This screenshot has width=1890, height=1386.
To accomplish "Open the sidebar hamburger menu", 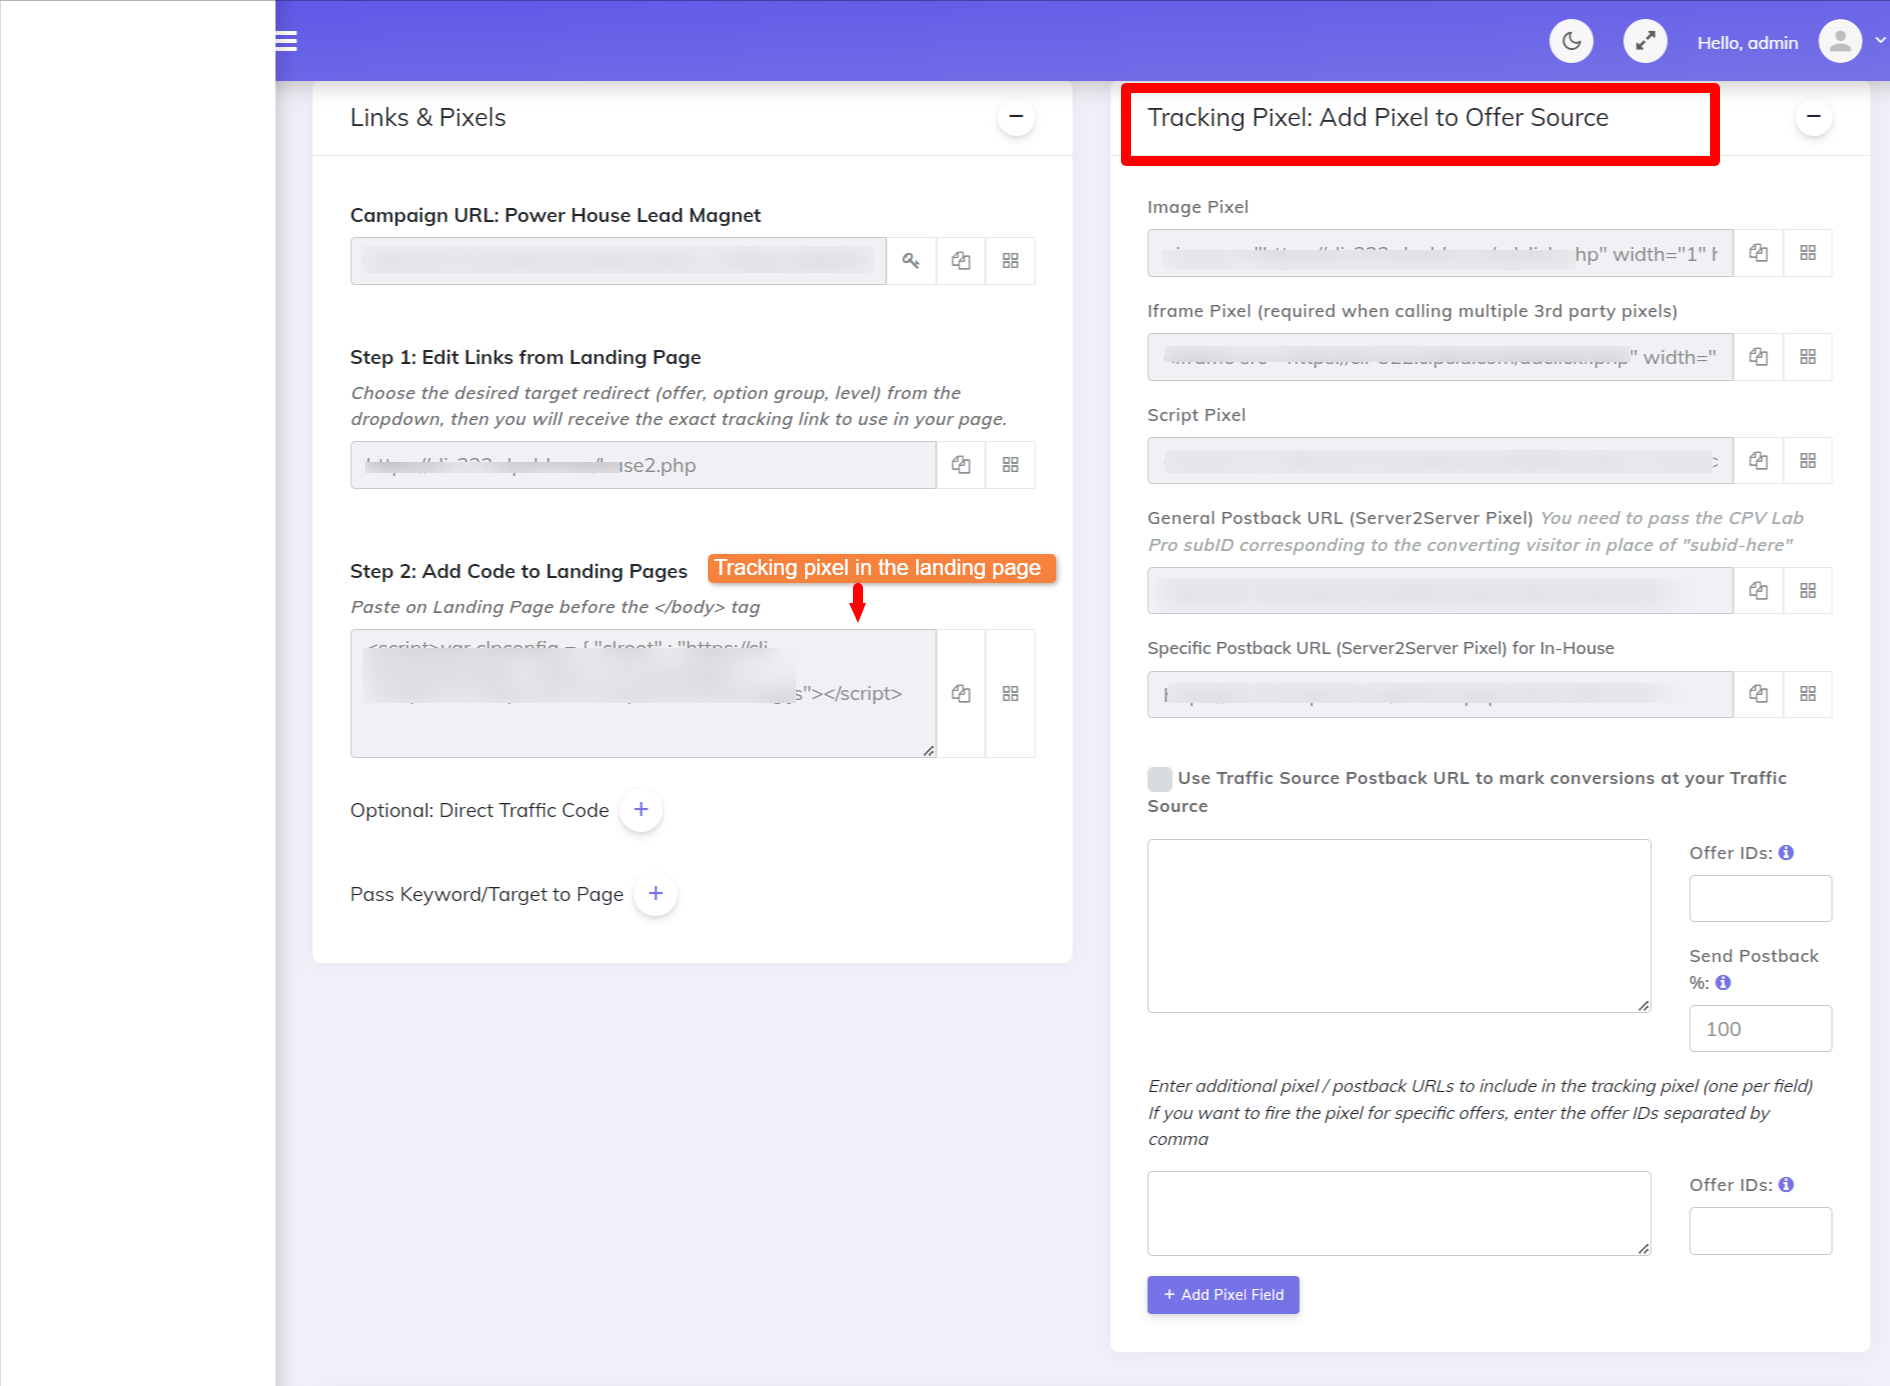I will pyautogui.click(x=285, y=41).
